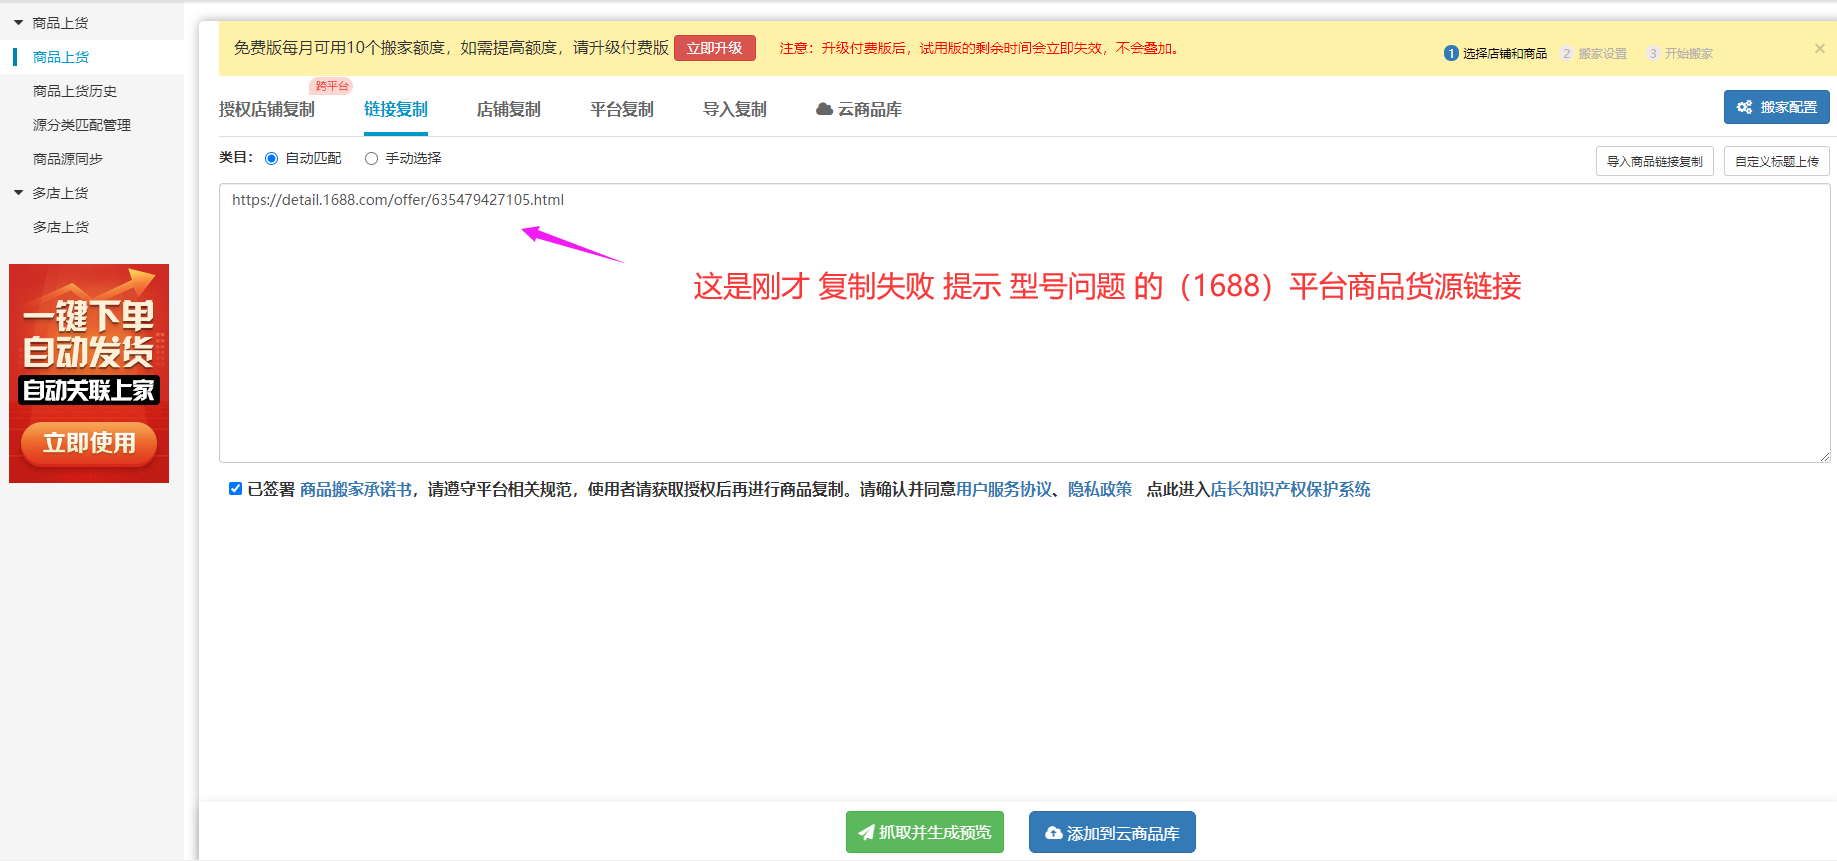
Task: Toggle the 已签署 agreement checkbox
Action: (235, 489)
